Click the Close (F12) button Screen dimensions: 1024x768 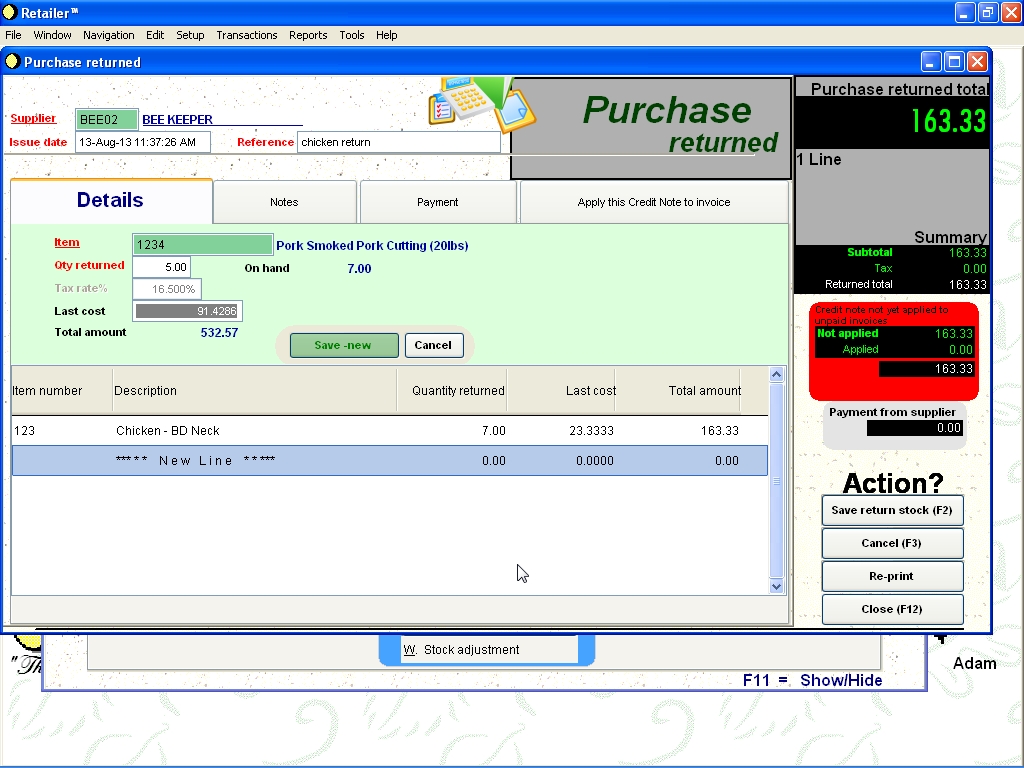coord(892,609)
